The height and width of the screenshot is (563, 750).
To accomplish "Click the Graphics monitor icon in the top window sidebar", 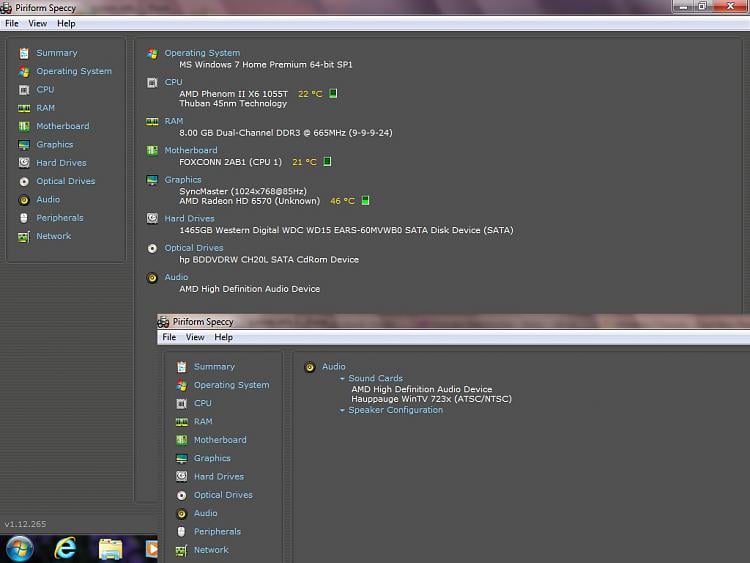I will [24, 145].
